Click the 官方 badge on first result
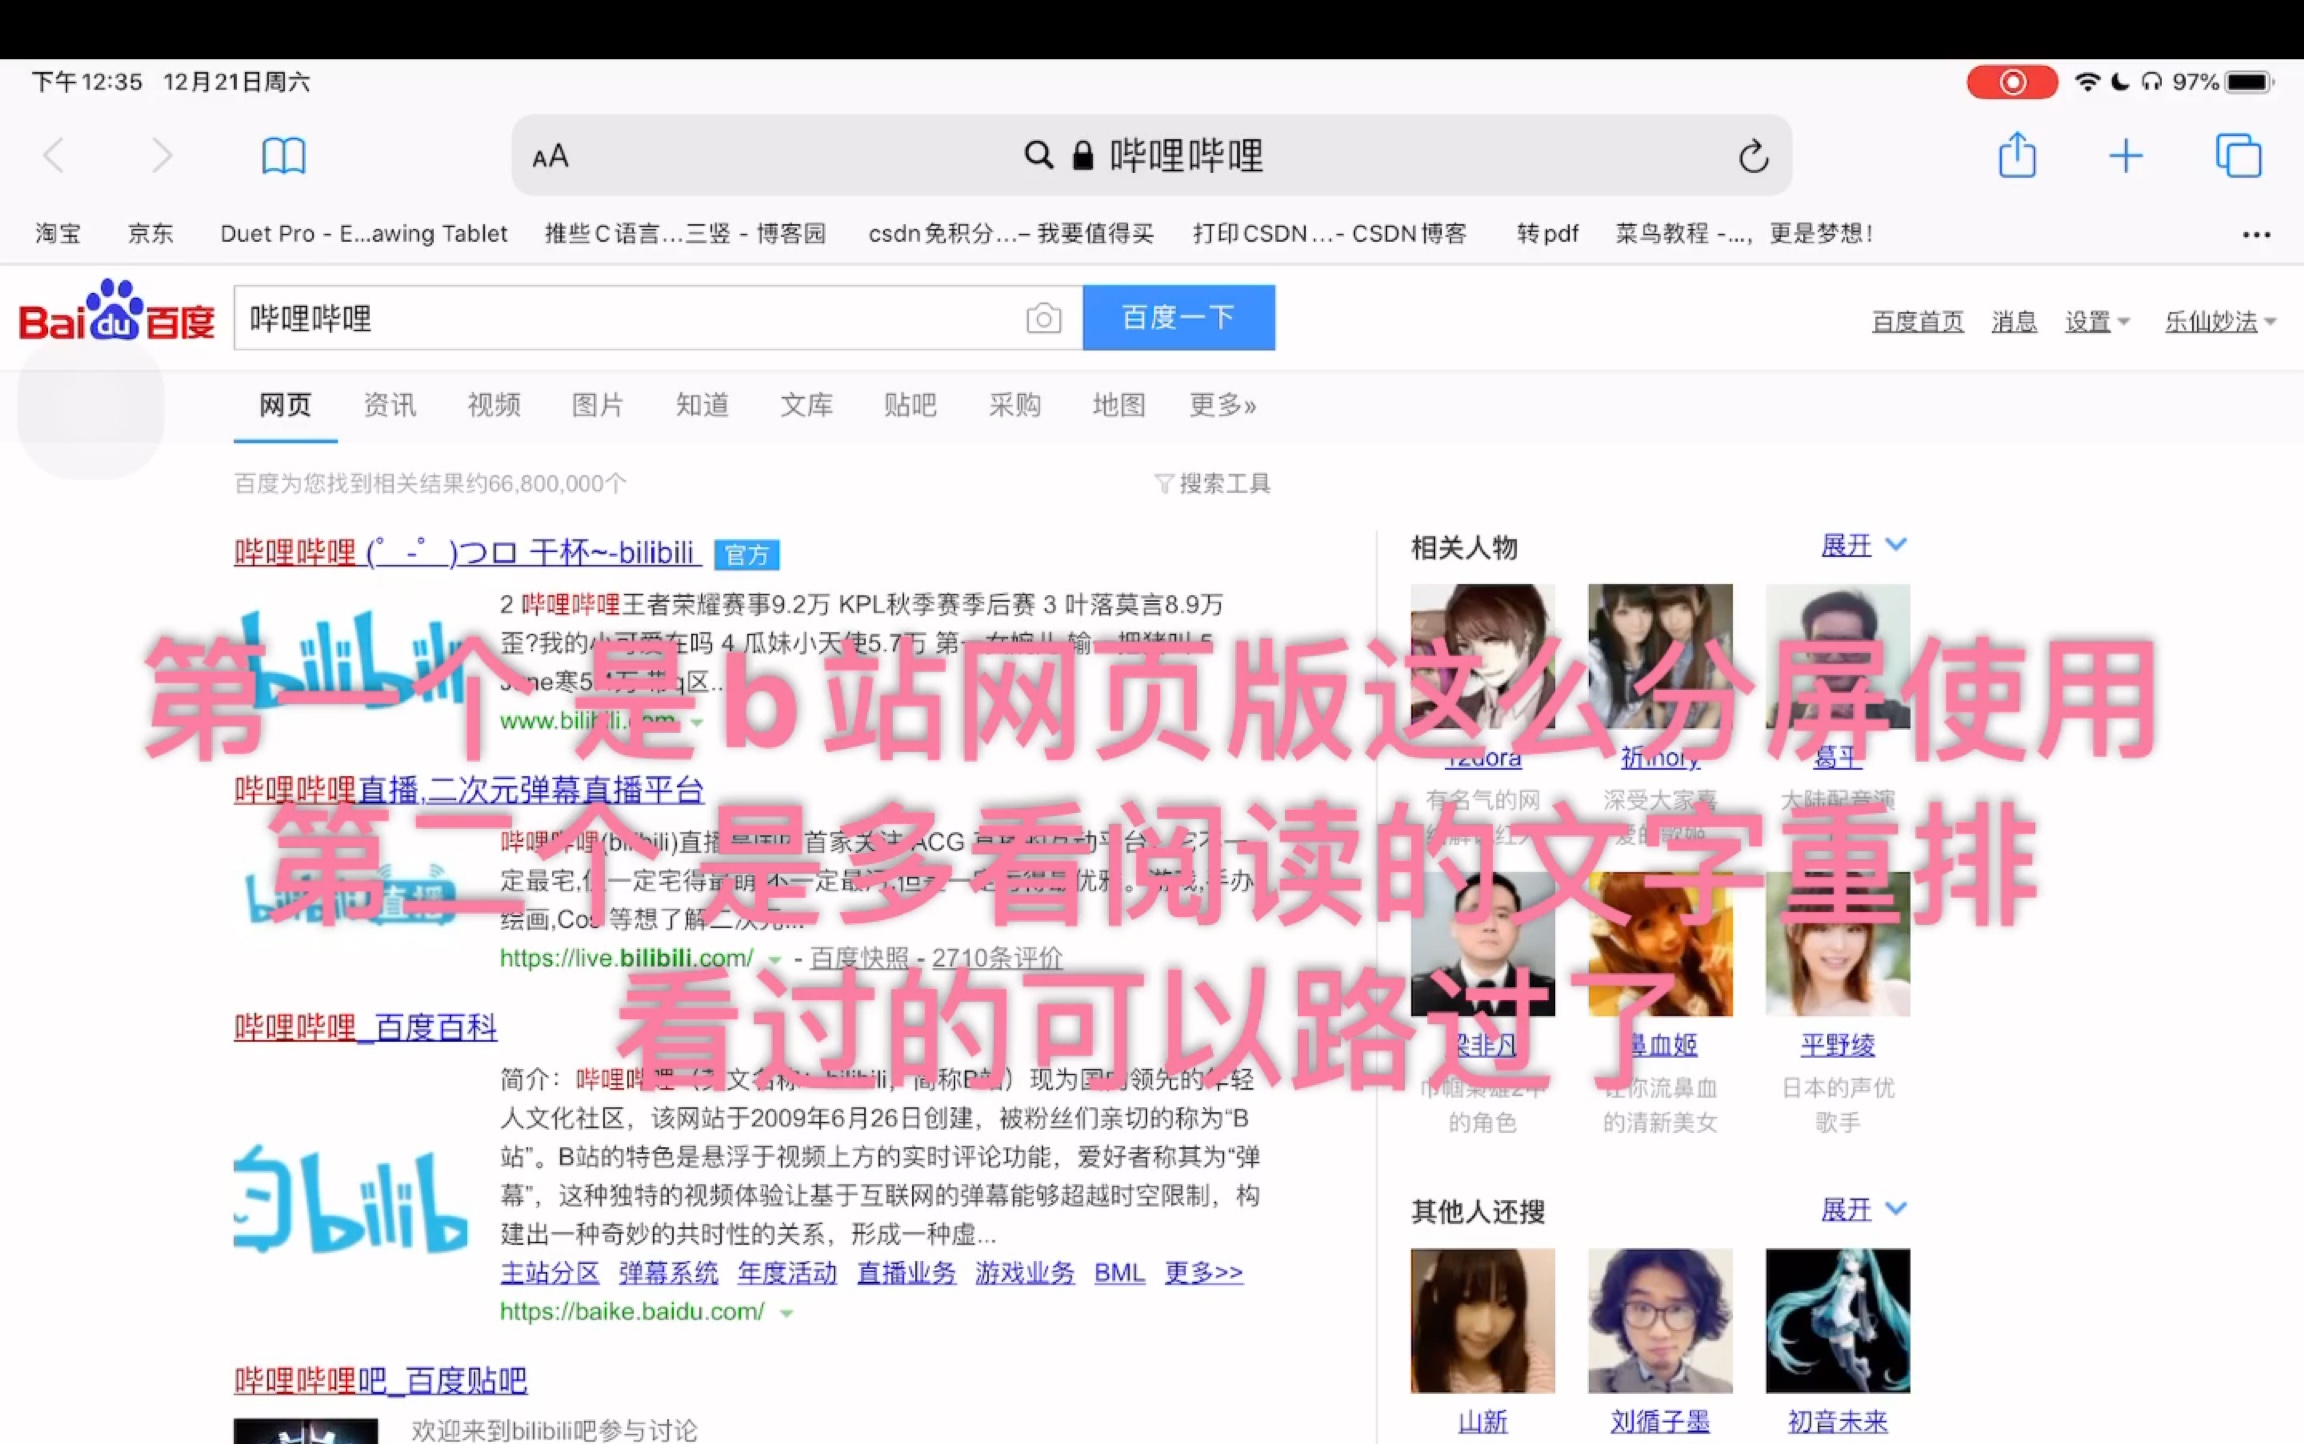The width and height of the screenshot is (2304, 1444). (746, 555)
